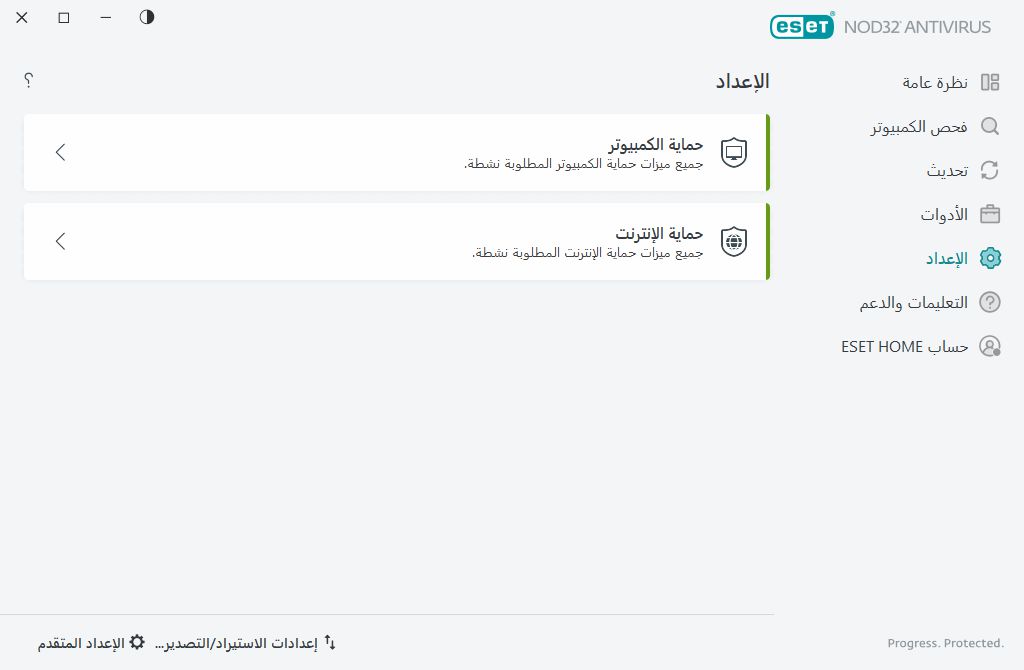This screenshot has height=670, width=1024.
Task: Click the ESET HOME account icon
Action: 989,346
